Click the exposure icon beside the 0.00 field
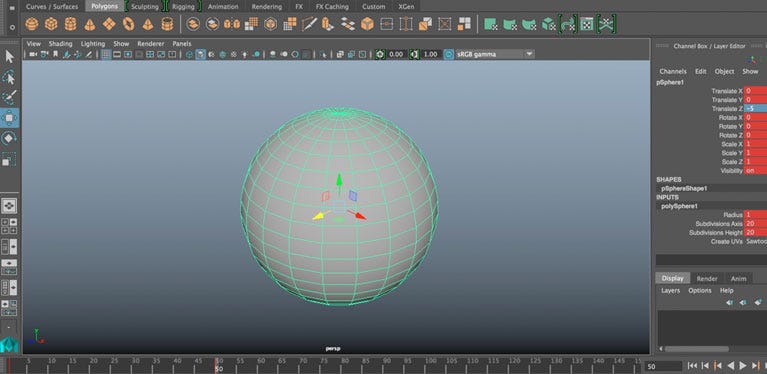The image size is (767, 374). 380,54
